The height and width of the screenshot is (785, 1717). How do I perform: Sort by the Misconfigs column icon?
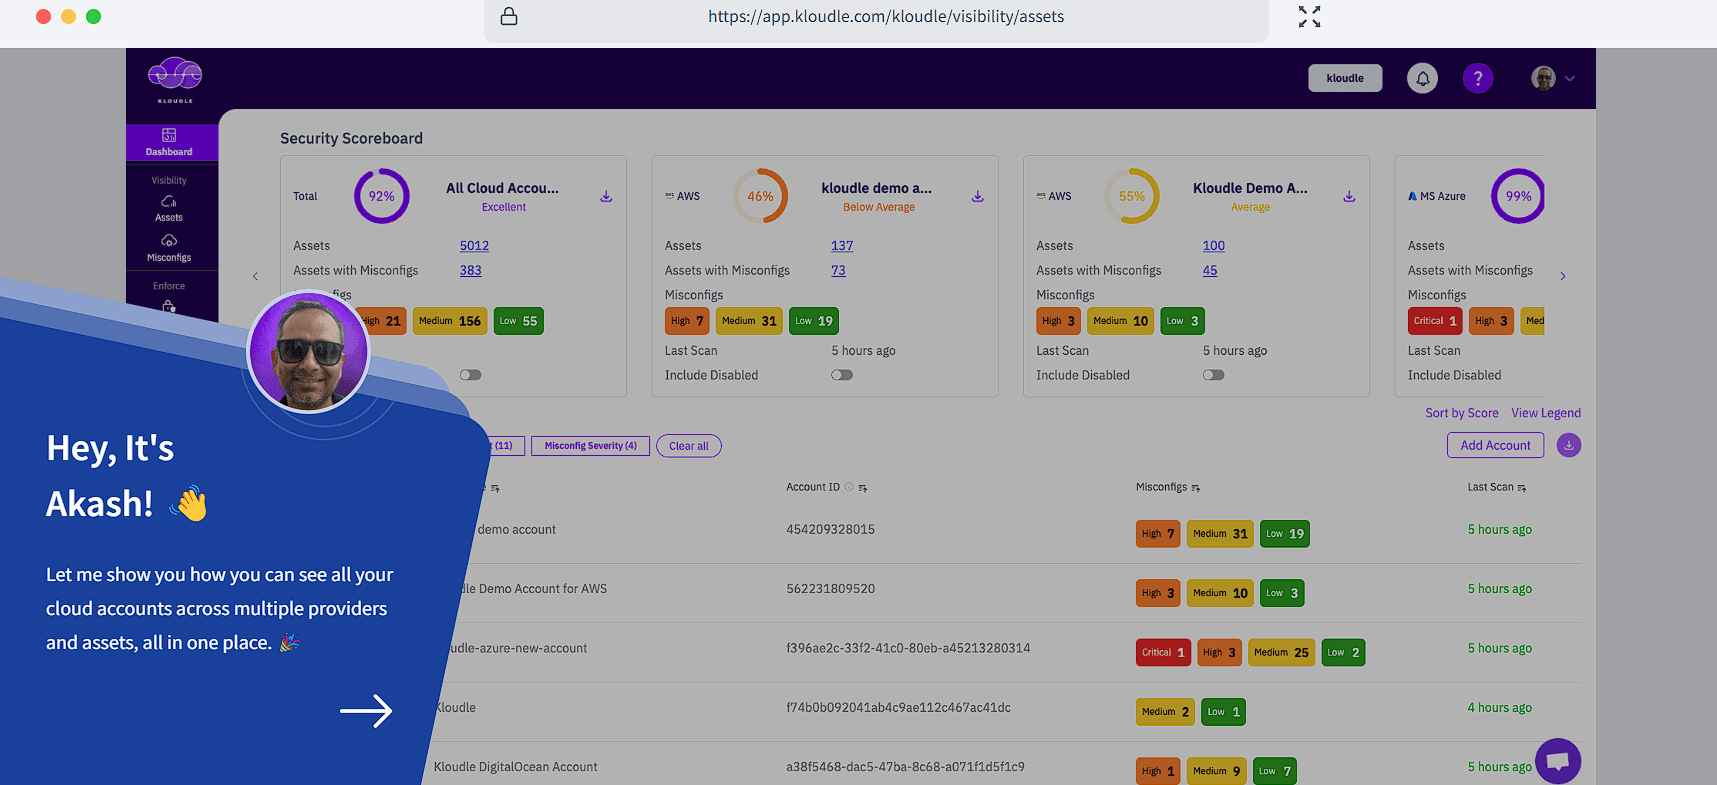[x=1195, y=488]
